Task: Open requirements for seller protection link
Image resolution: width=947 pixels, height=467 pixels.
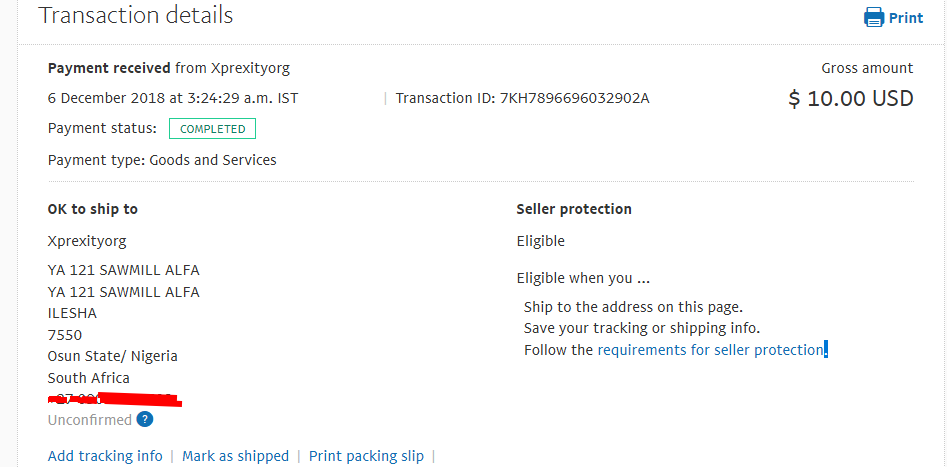Action: click(710, 350)
